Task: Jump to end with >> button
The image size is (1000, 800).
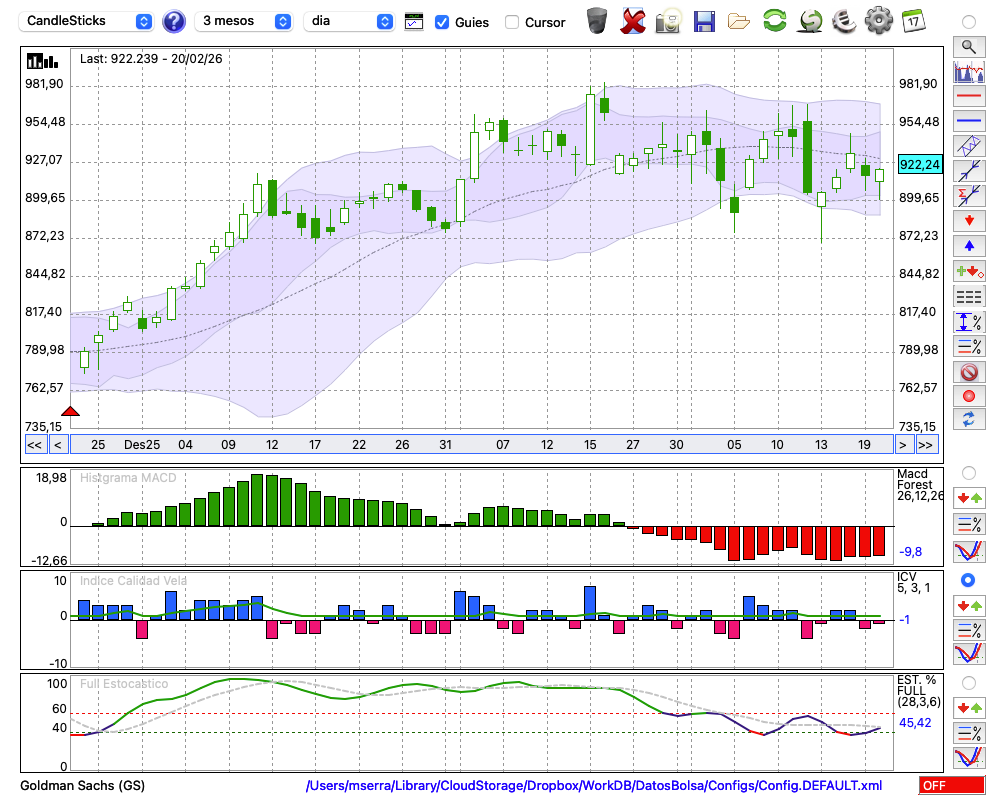Action: [927, 445]
